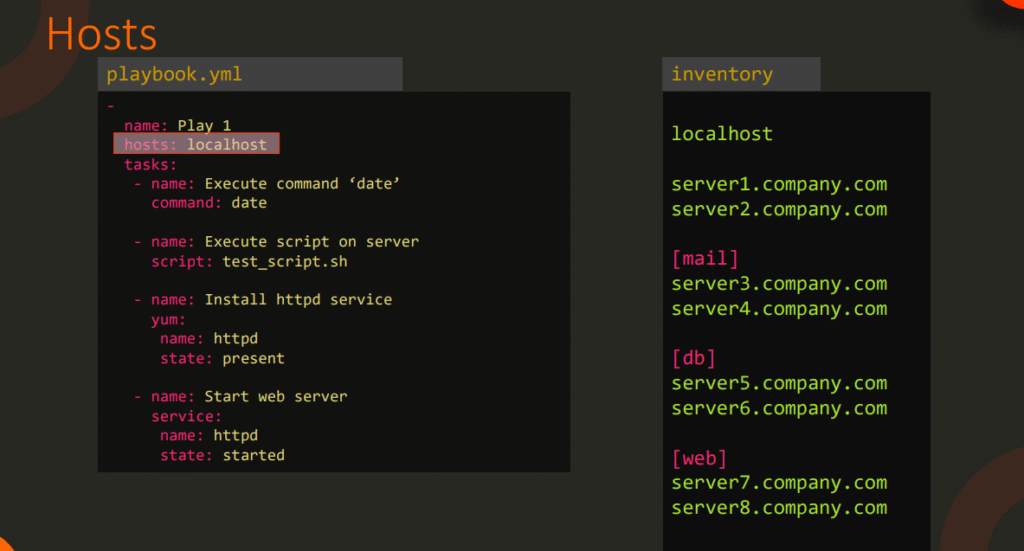Click the state: present line
Screen dimensions: 1024x551
click(222, 358)
